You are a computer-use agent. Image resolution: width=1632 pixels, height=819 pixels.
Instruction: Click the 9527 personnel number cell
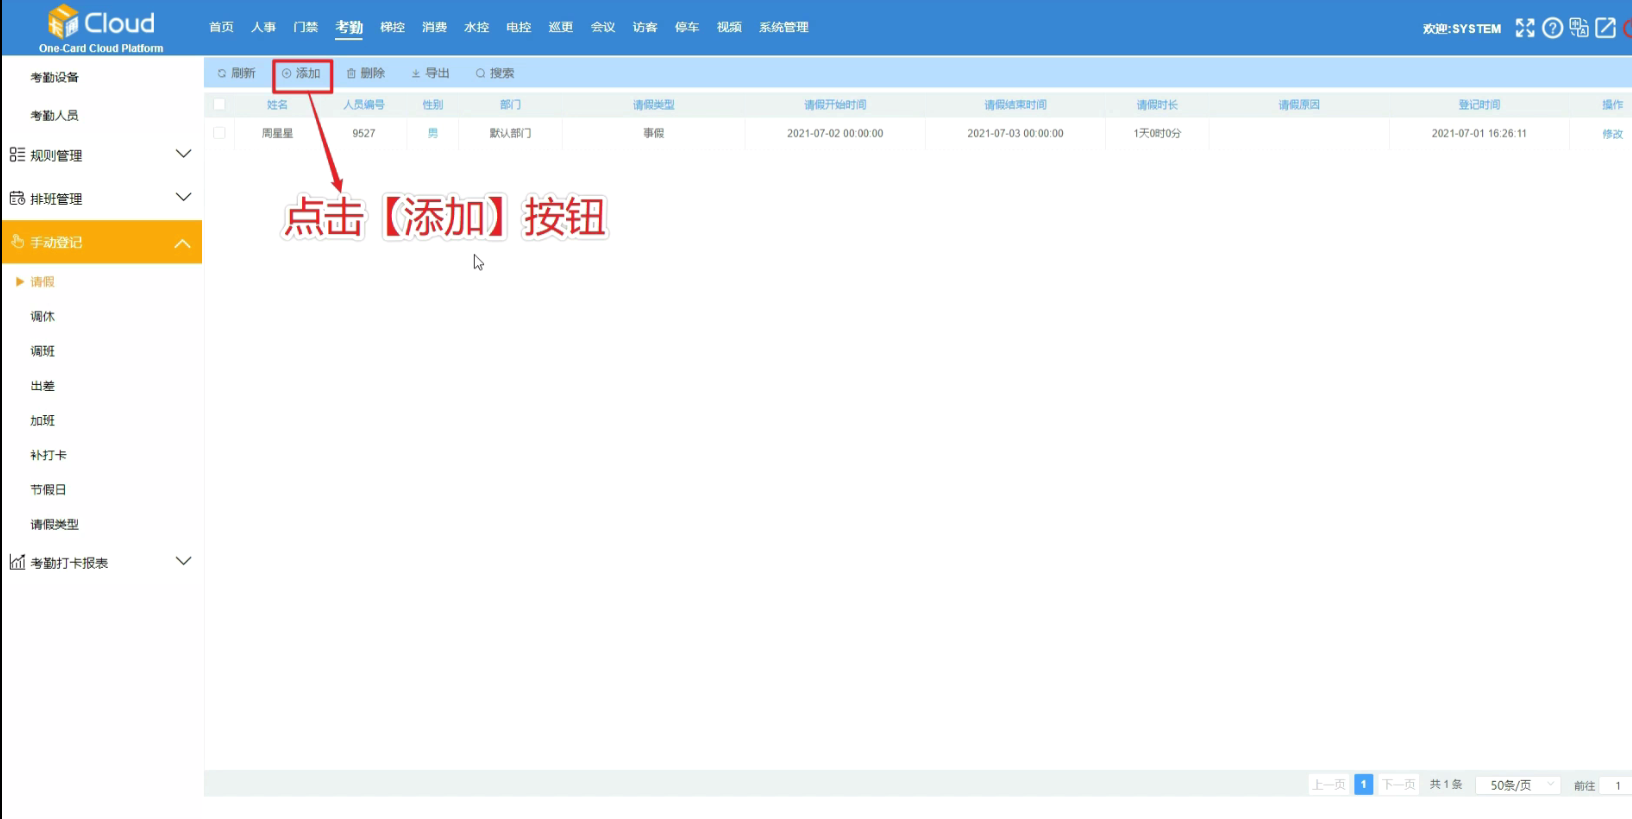(364, 133)
